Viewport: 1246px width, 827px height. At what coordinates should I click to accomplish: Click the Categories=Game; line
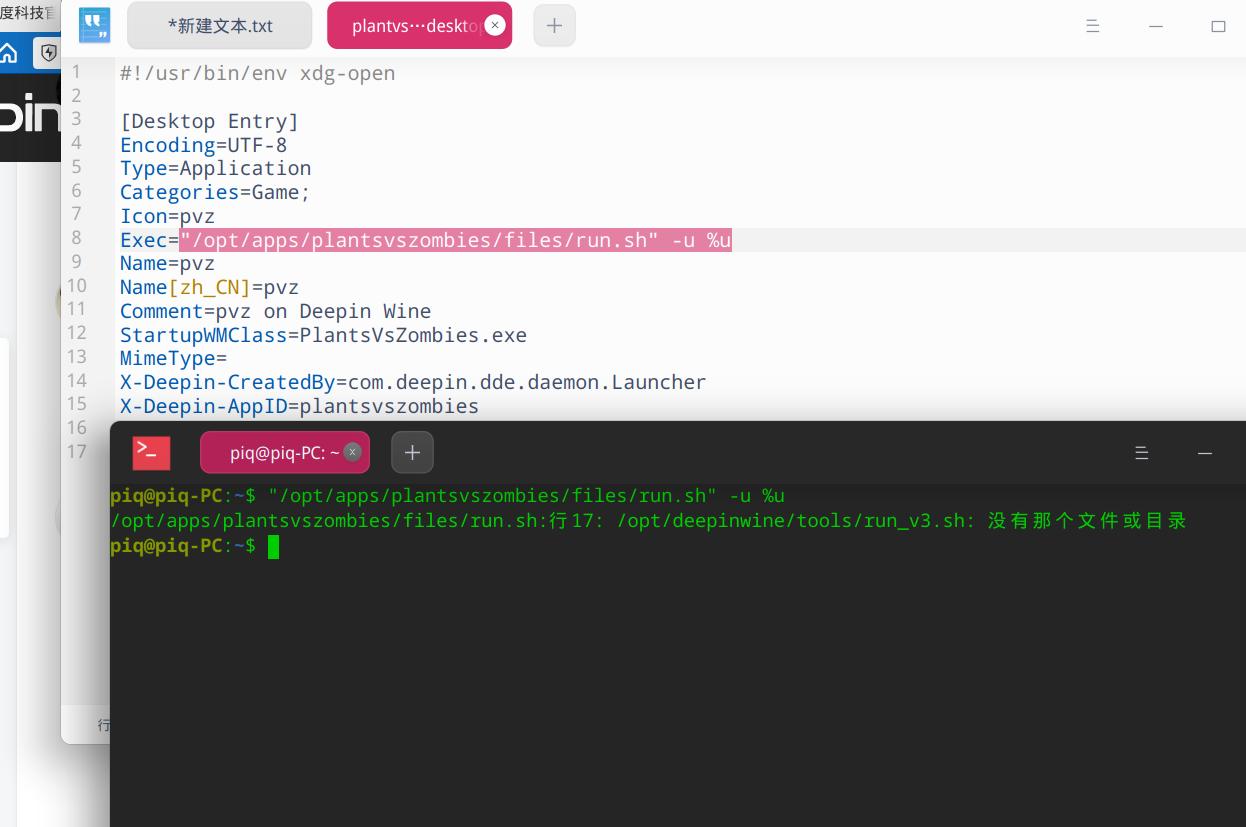[x=215, y=192]
